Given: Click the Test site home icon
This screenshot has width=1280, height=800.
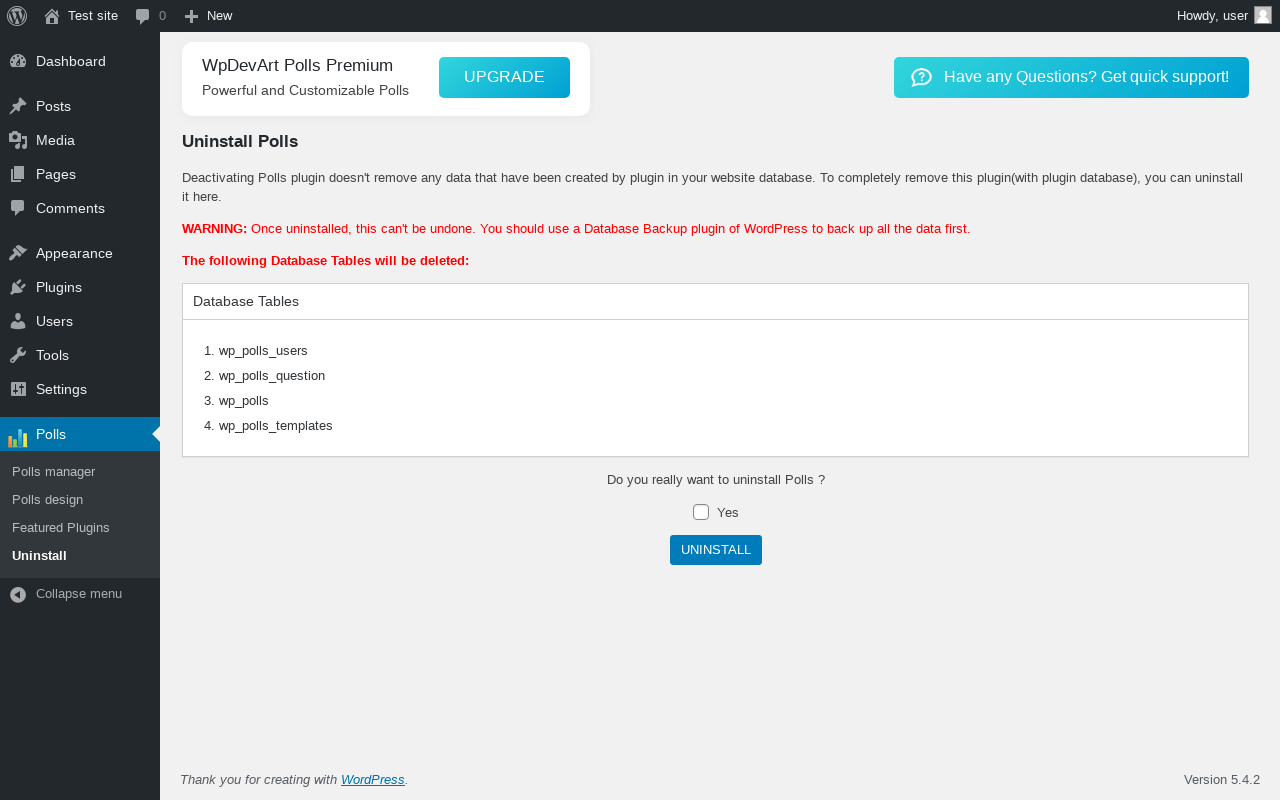Looking at the screenshot, I should [52, 16].
